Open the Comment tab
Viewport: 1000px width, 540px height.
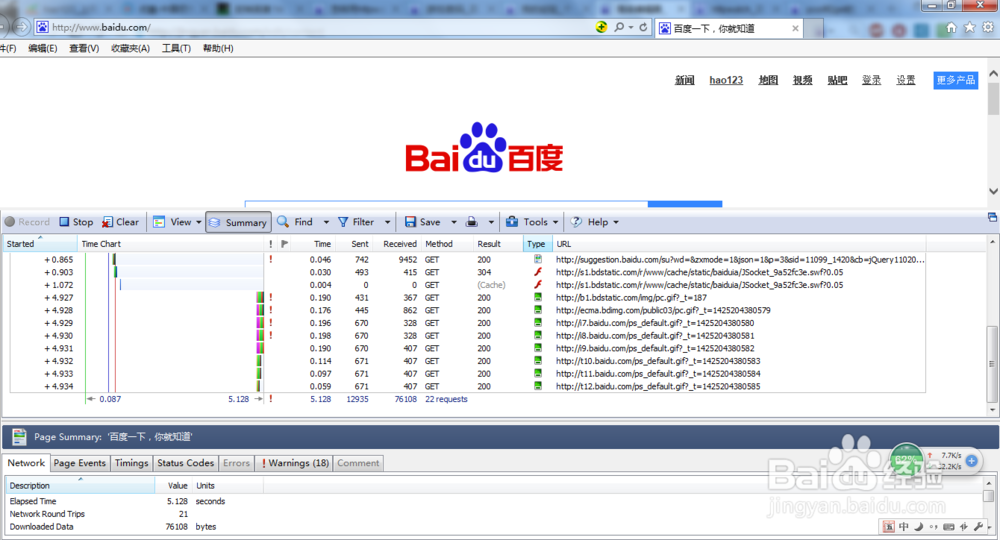coord(358,463)
